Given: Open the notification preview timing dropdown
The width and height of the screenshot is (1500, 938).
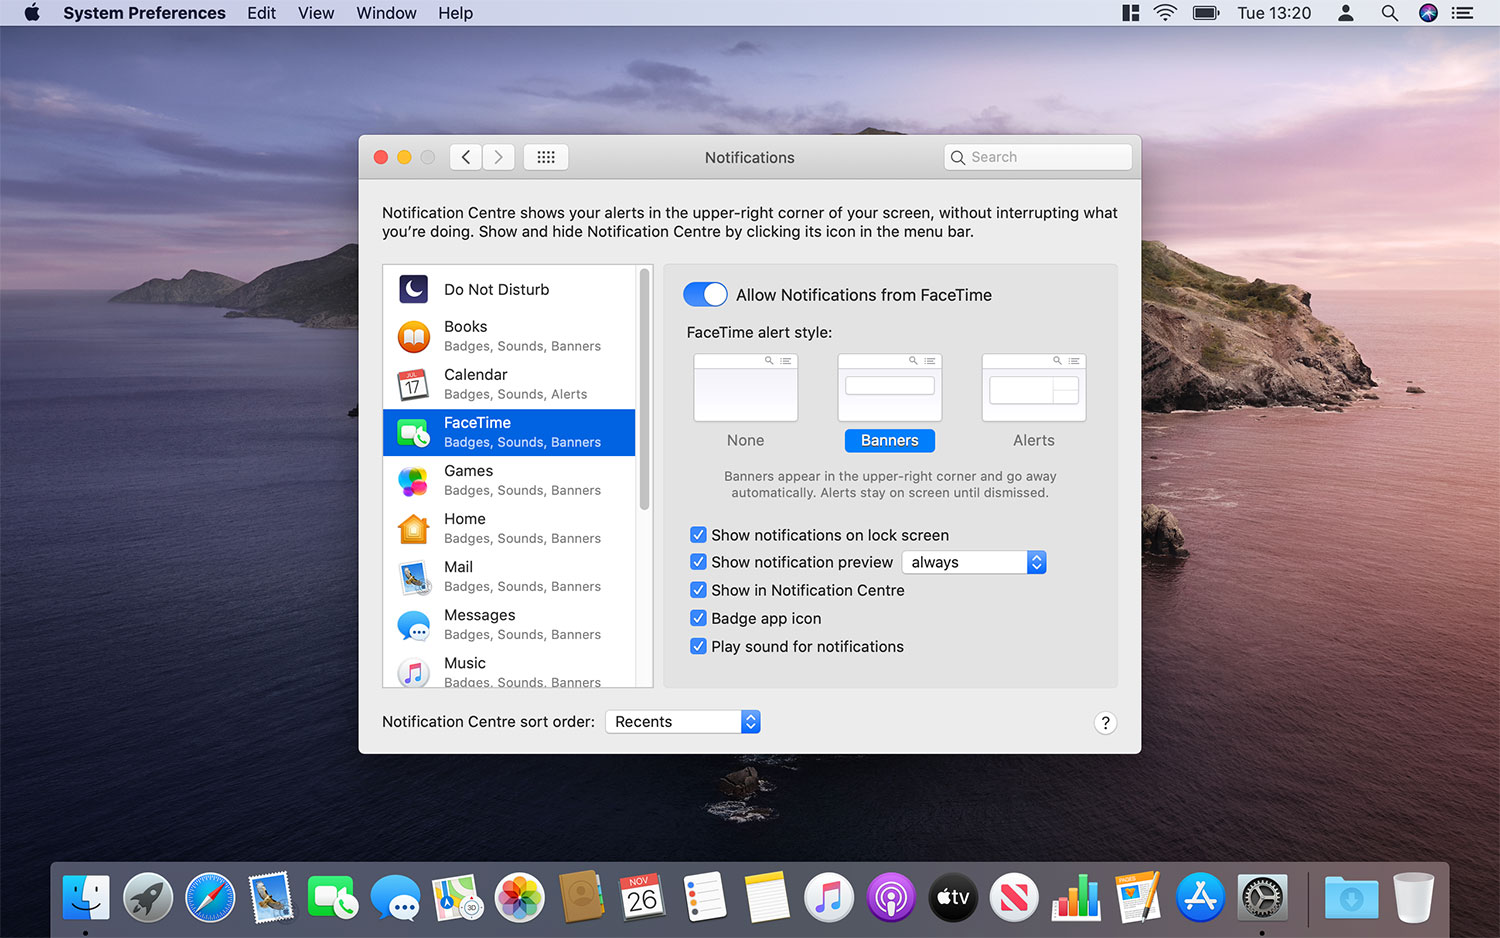Looking at the screenshot, I should [973, 562].
